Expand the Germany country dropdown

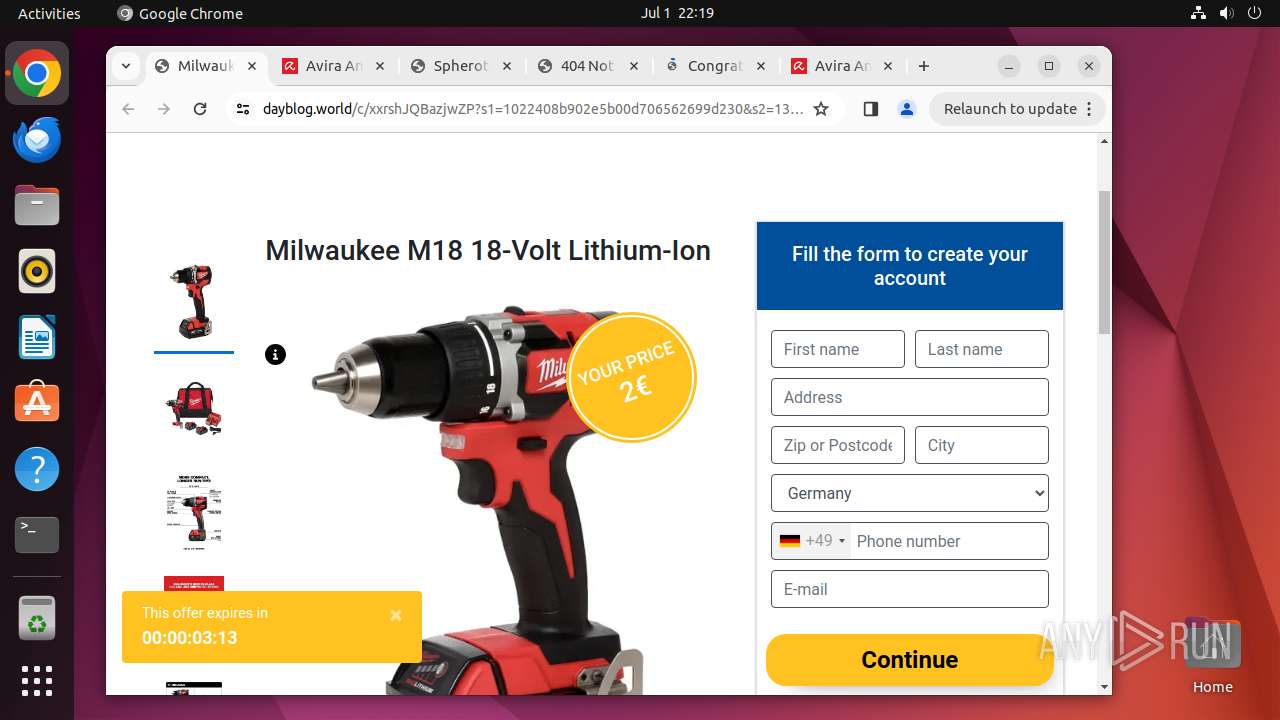click(910, 493)
